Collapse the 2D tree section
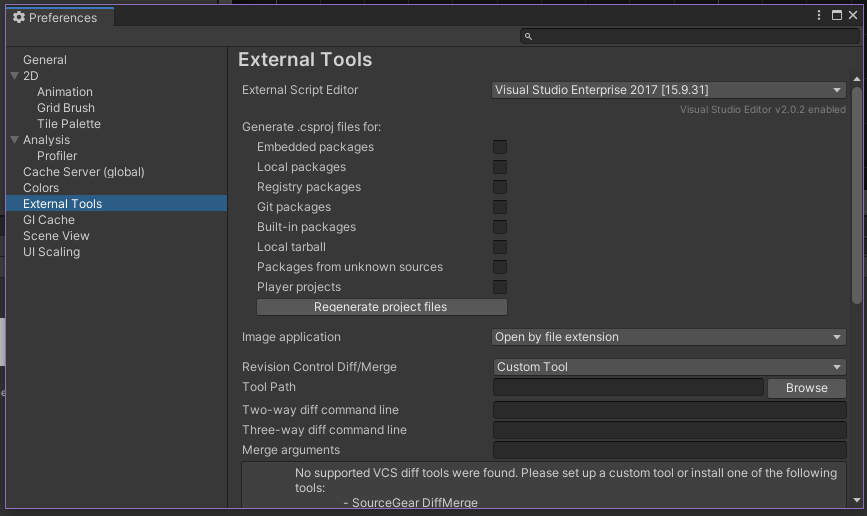This screenshot has height=516, width=867. [14, 76]
